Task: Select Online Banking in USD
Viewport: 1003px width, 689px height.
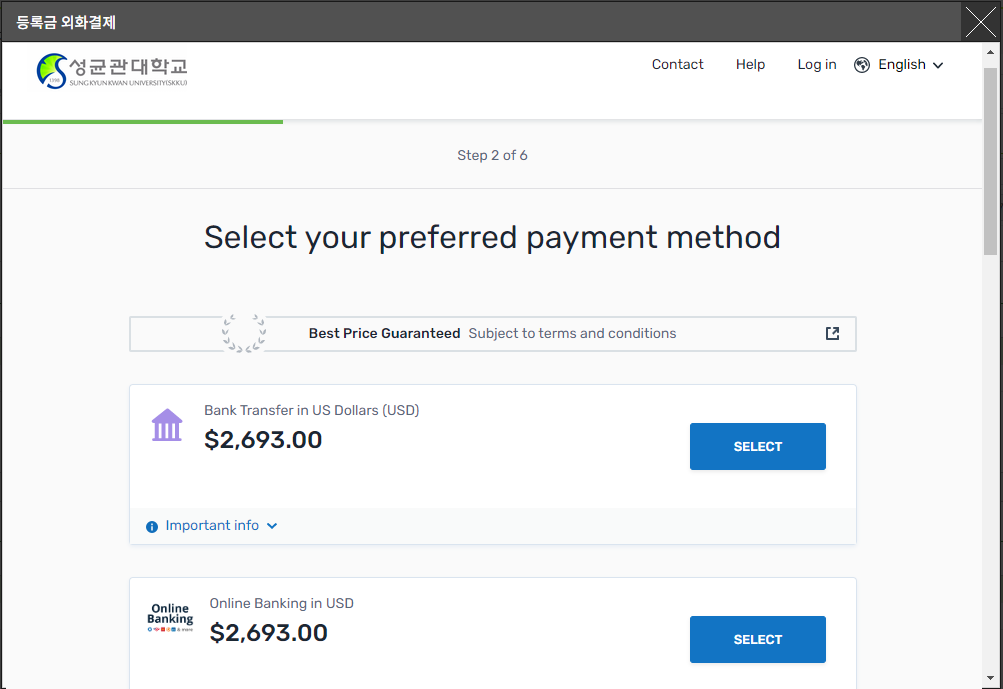Action: [757, 640]
